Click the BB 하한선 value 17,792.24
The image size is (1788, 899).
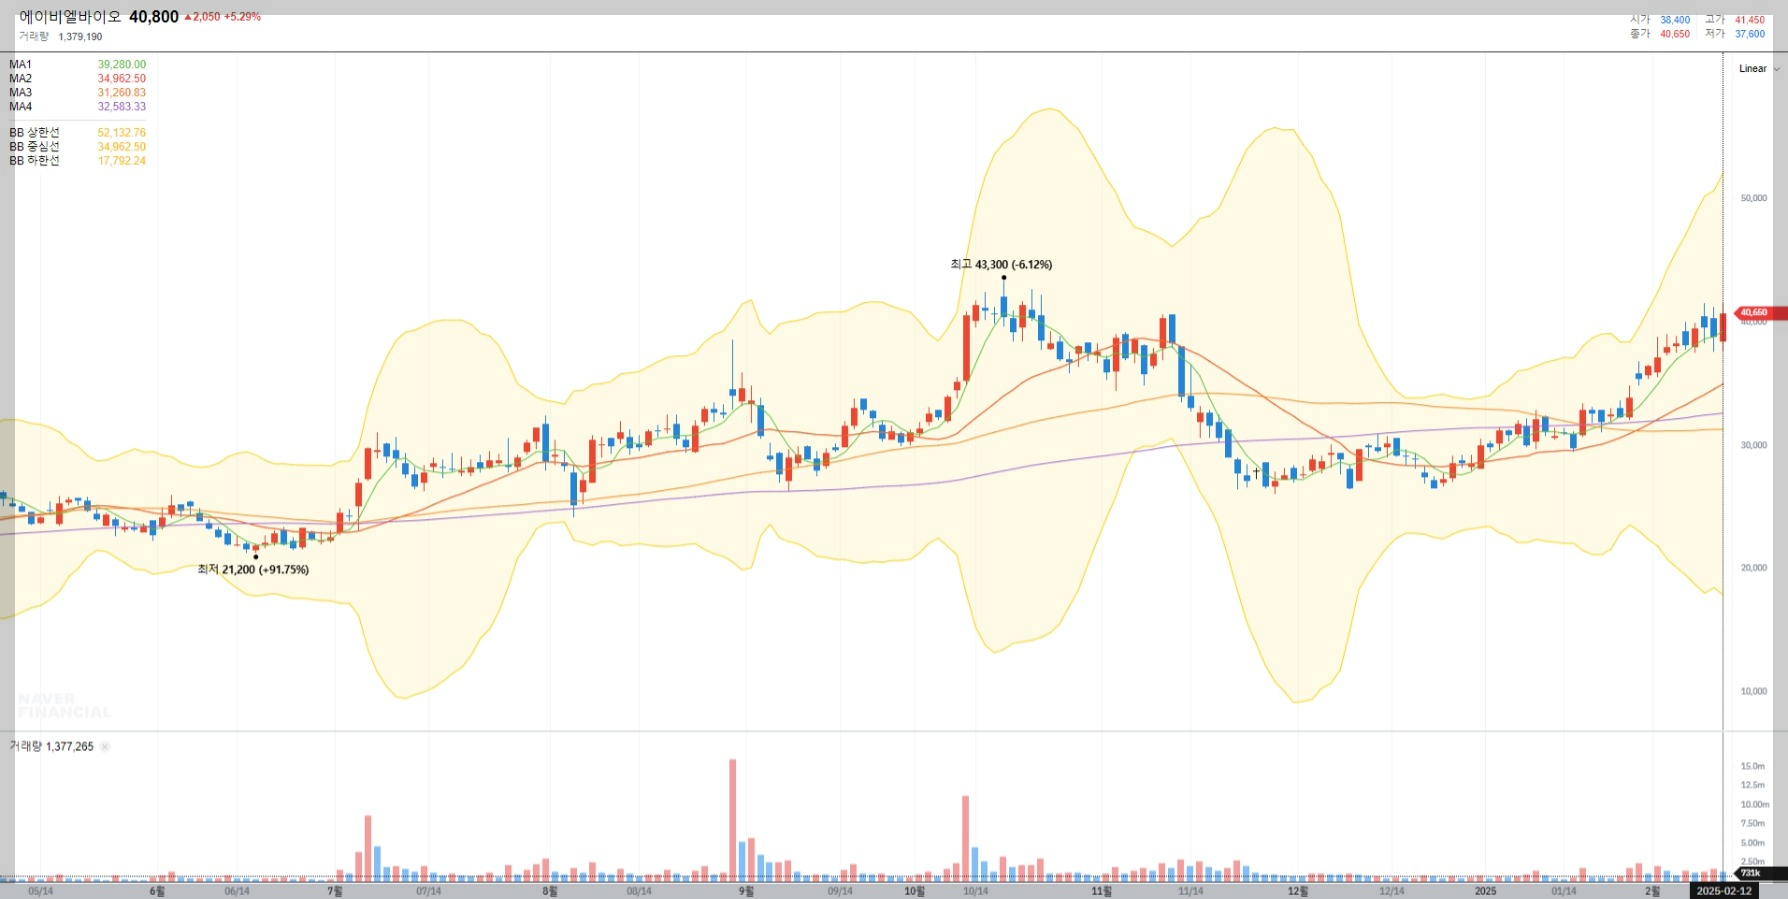pos(122,161)
